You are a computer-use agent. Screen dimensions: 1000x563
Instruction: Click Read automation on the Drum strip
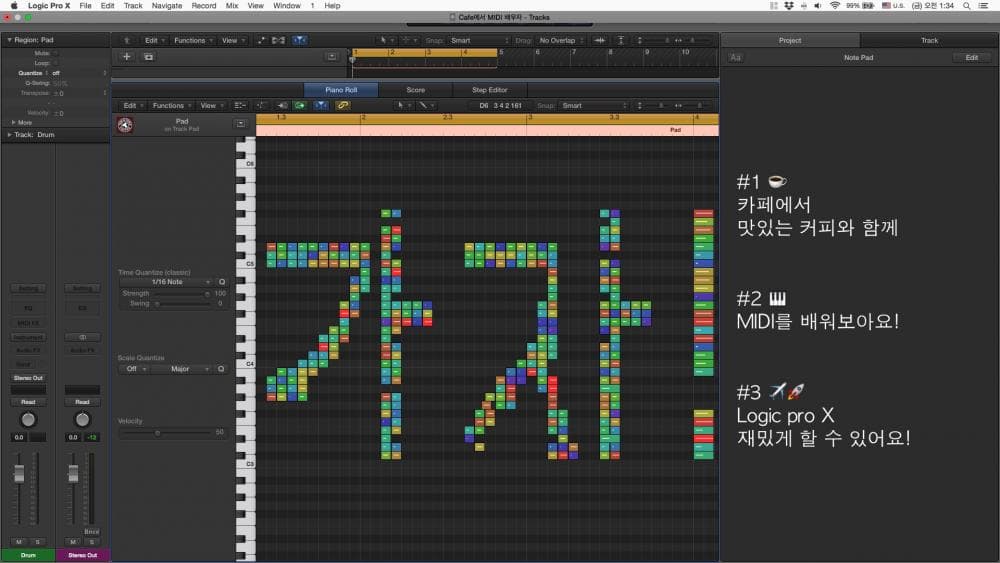tap(28, 402)
